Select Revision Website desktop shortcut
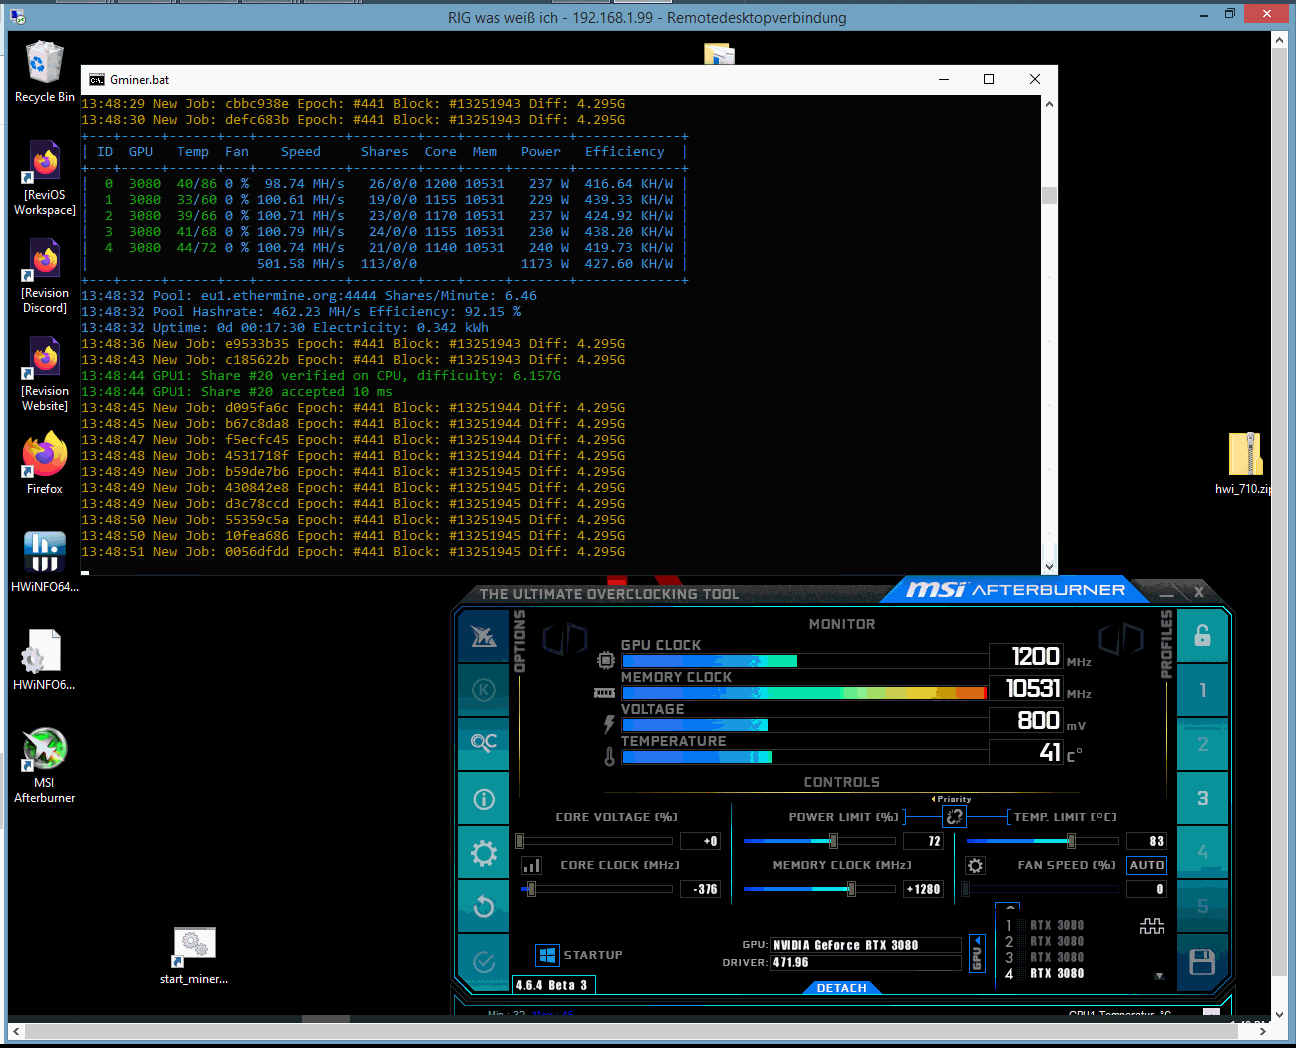The width and height of the screenshot is (1296, 1048). pos(45,374)
